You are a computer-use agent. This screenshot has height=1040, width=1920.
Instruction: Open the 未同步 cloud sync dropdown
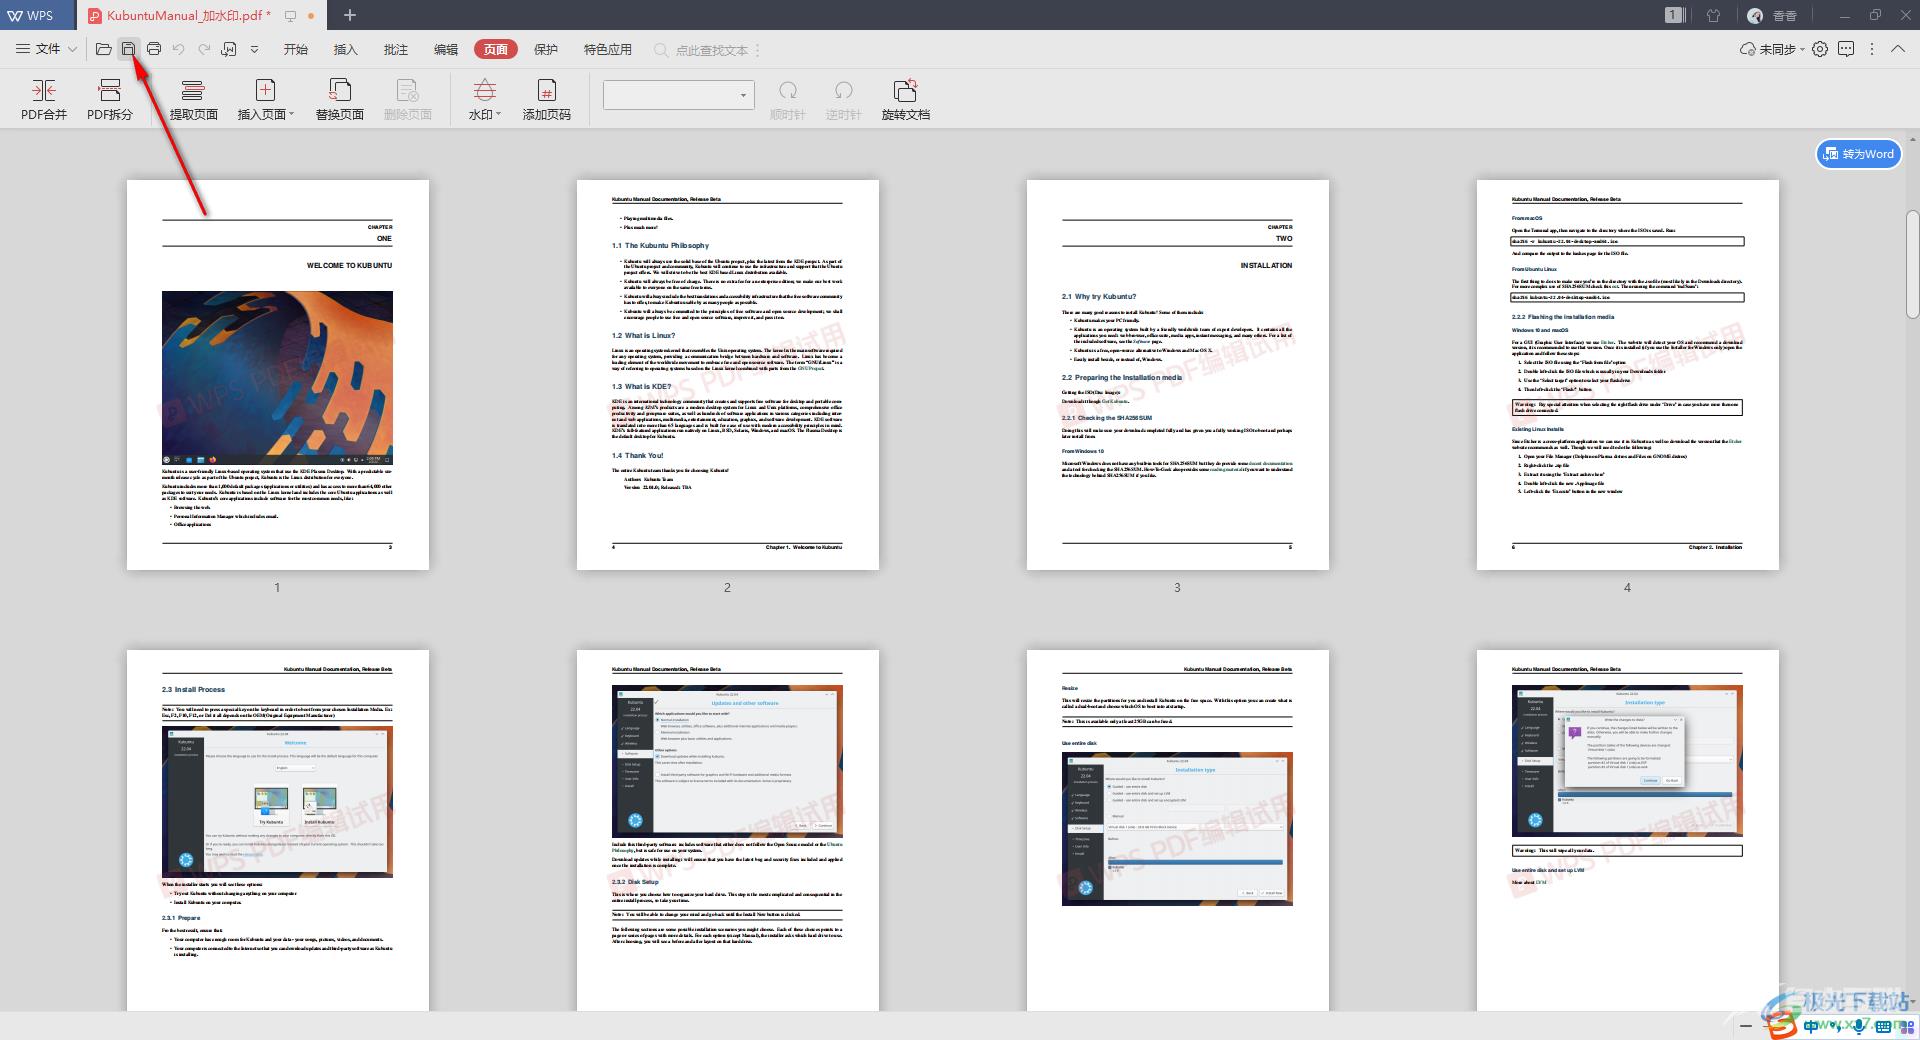1772,49
